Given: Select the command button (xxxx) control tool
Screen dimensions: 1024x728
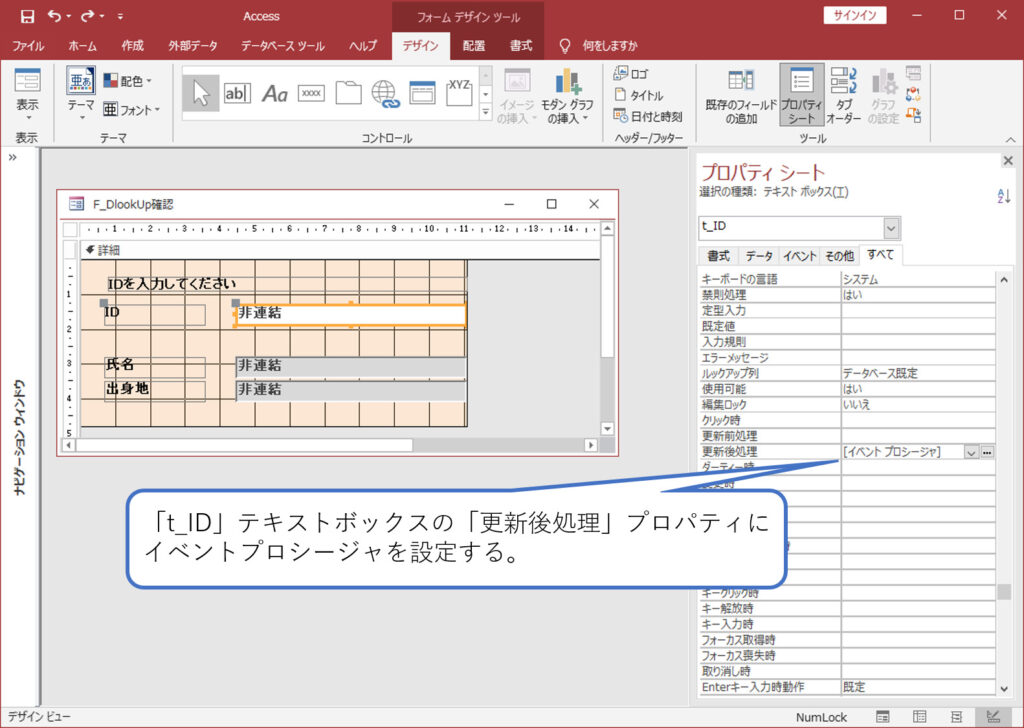Looking at the screenshot, I should click(x=312, y=93).
